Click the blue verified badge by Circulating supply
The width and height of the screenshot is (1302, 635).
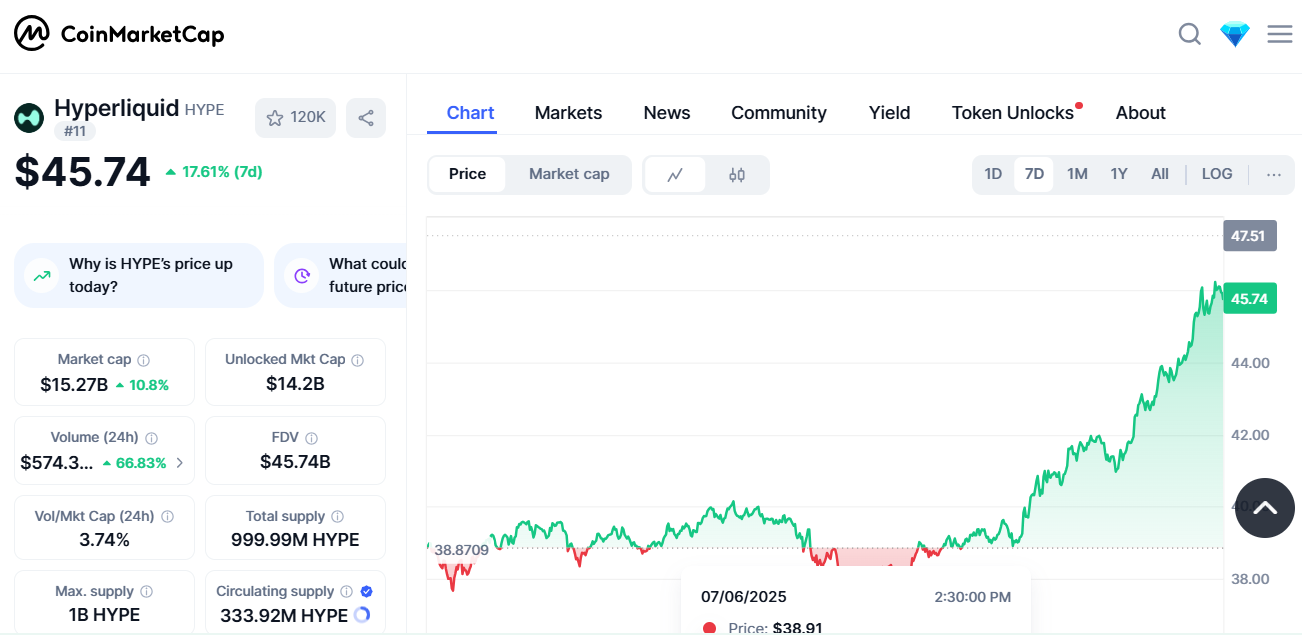(366, 592)
